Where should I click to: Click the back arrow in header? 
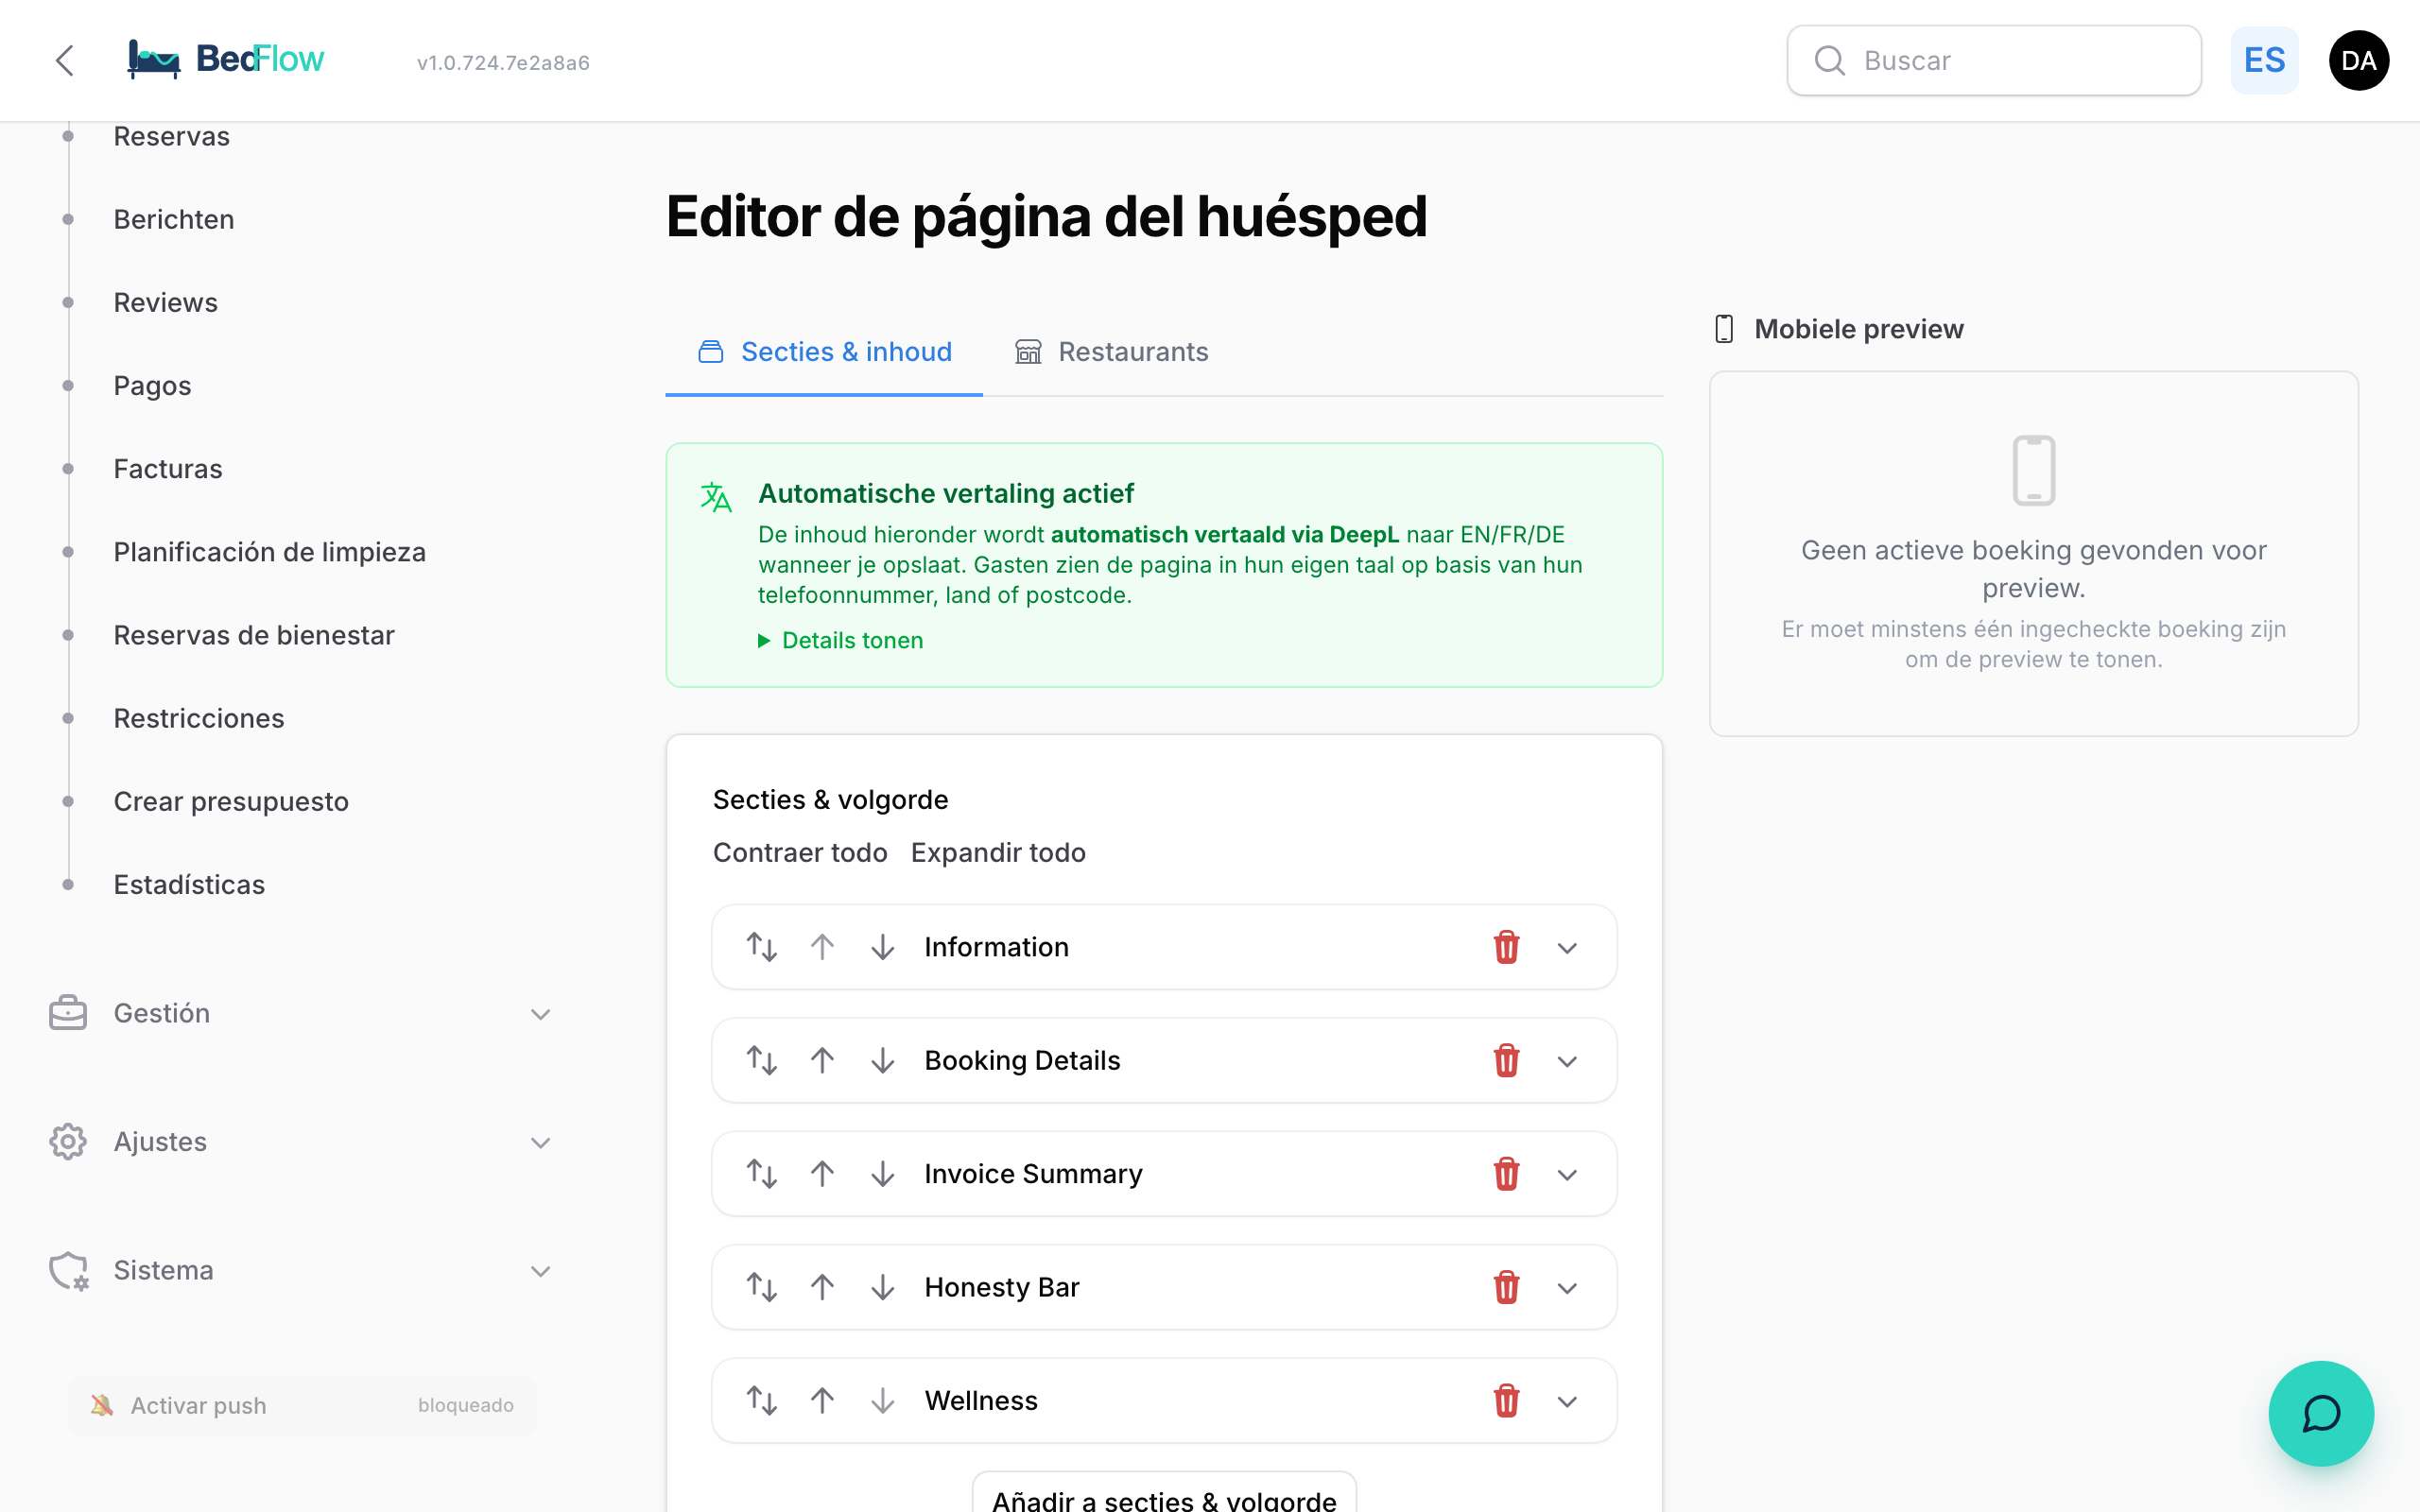pyautogui.click(x=65, y=60)
